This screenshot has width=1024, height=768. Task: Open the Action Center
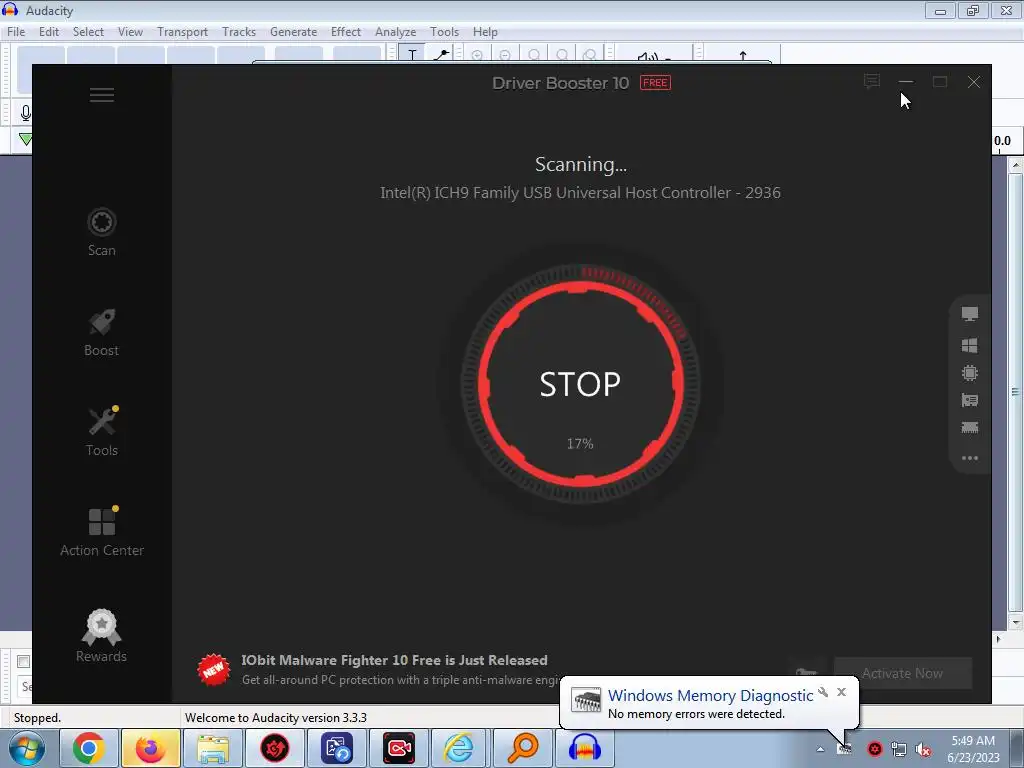click(x=102, y=532)
